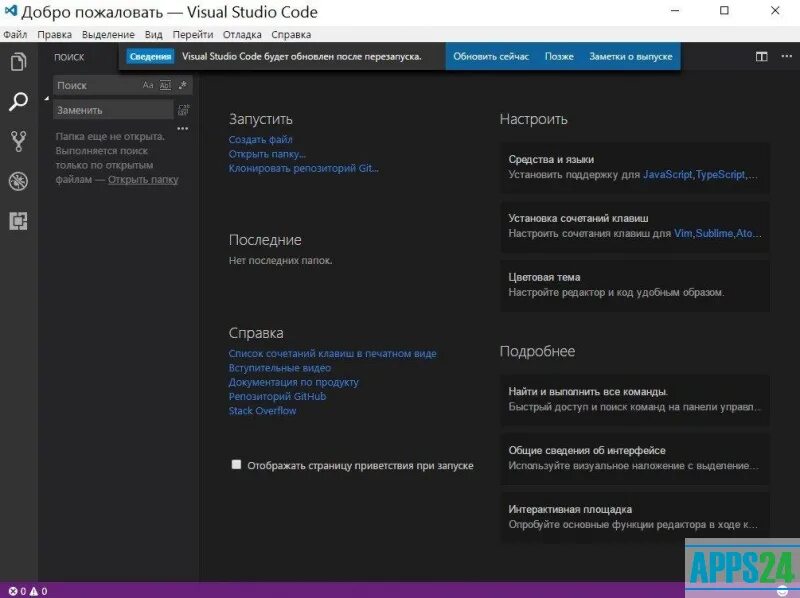Click Сведения badge in notification
800x598 pixels.
(x=150, y=57)
